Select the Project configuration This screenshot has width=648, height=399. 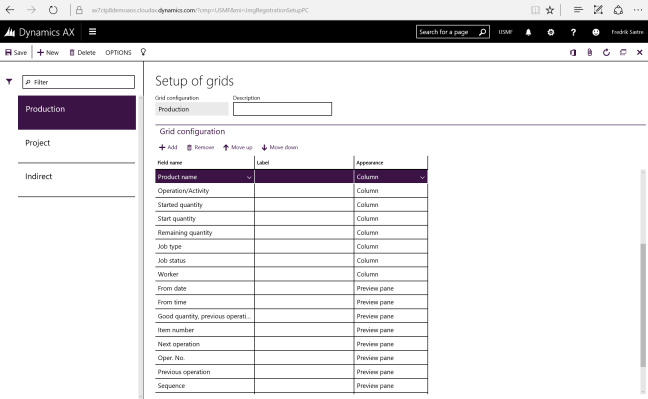pyautogui.click(x=77, y=146)
